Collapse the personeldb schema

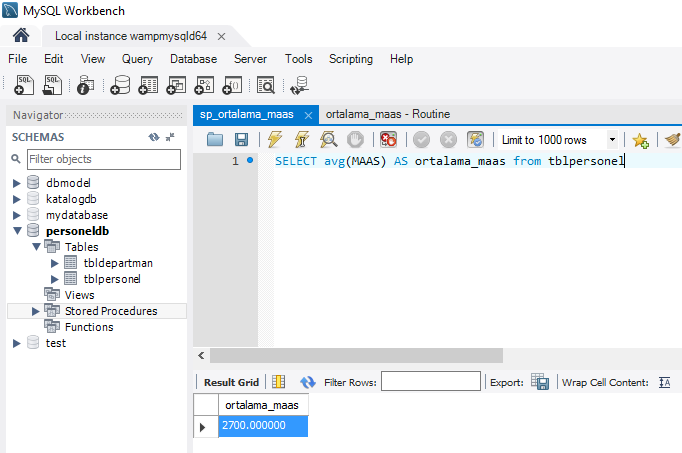click(17, 231)
